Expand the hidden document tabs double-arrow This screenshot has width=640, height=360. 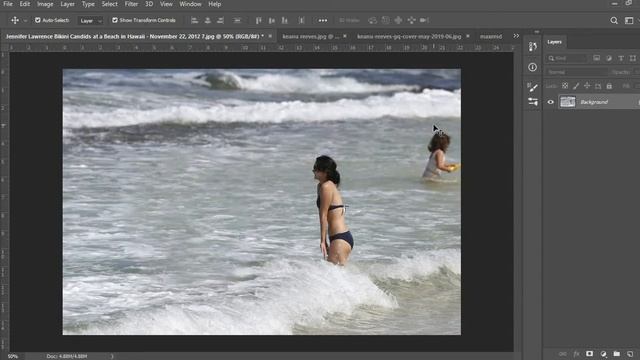516,36
